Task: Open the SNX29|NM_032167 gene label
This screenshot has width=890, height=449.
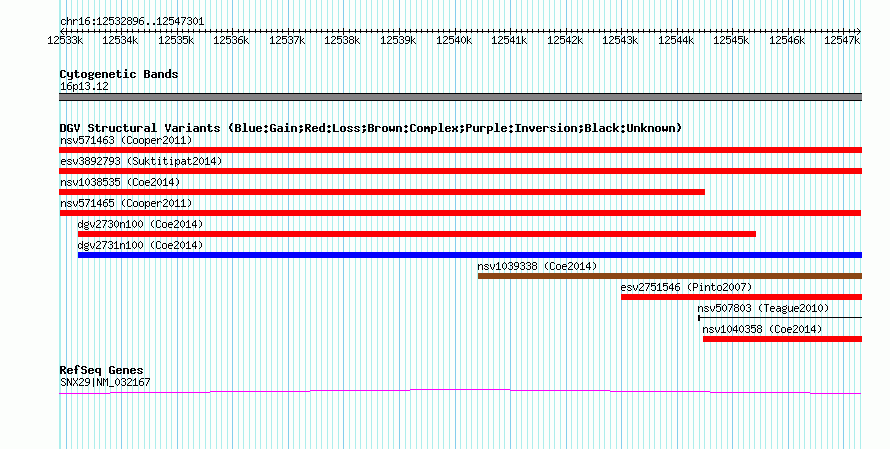Action: (x=105, y=383)
